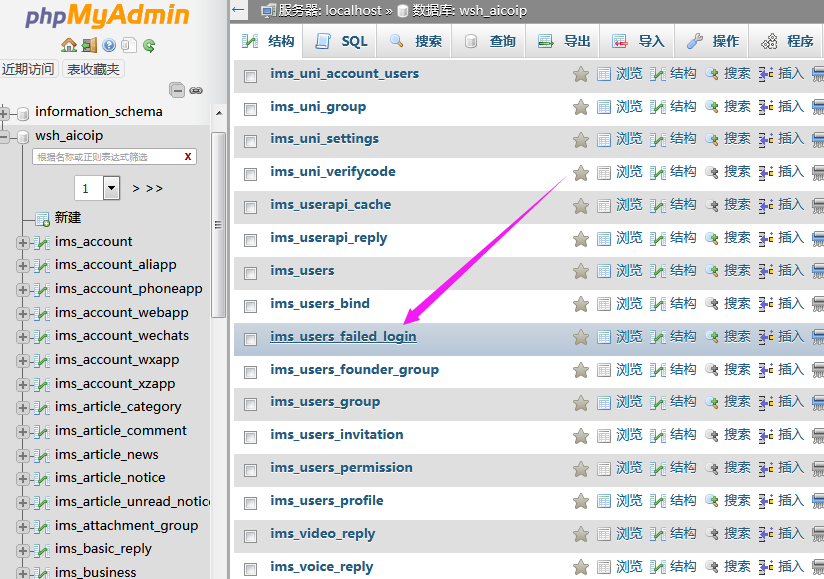Star the ims_users_failed_login table as favorite

[580, 337]
